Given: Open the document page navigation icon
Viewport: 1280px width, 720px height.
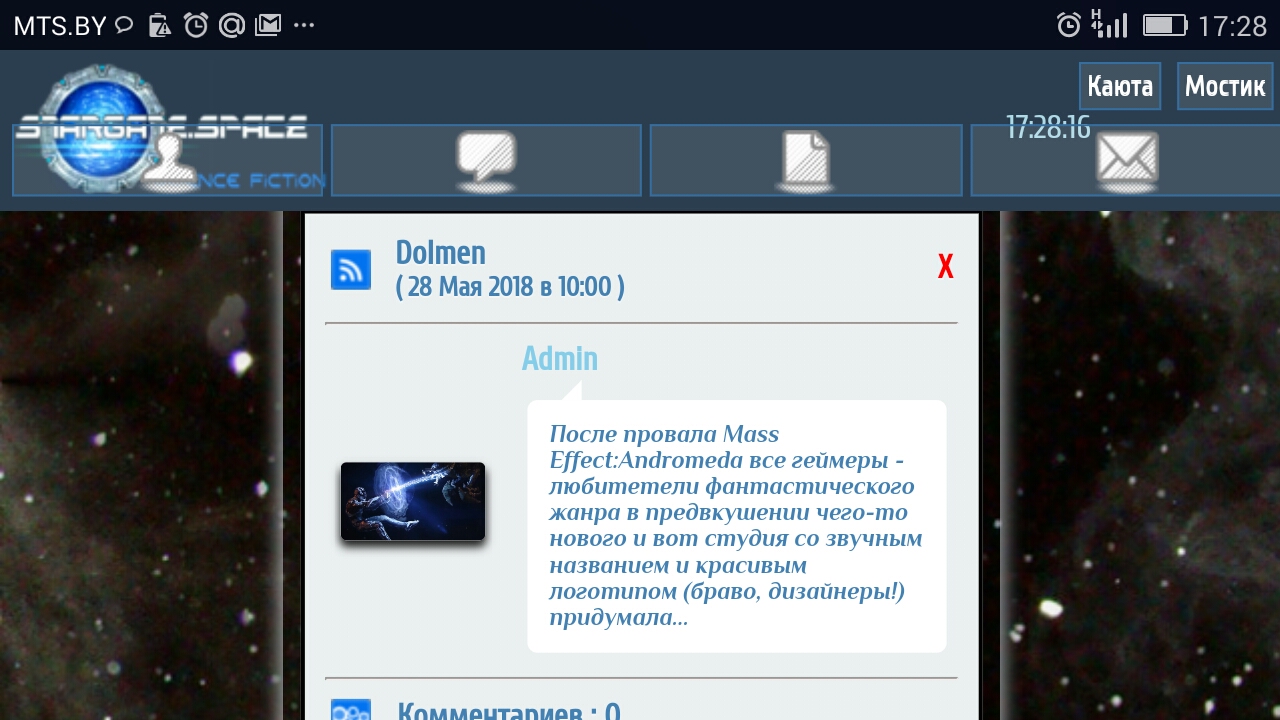Looking at the screenshot, I should pyautogui.click(x=806, y=160).
